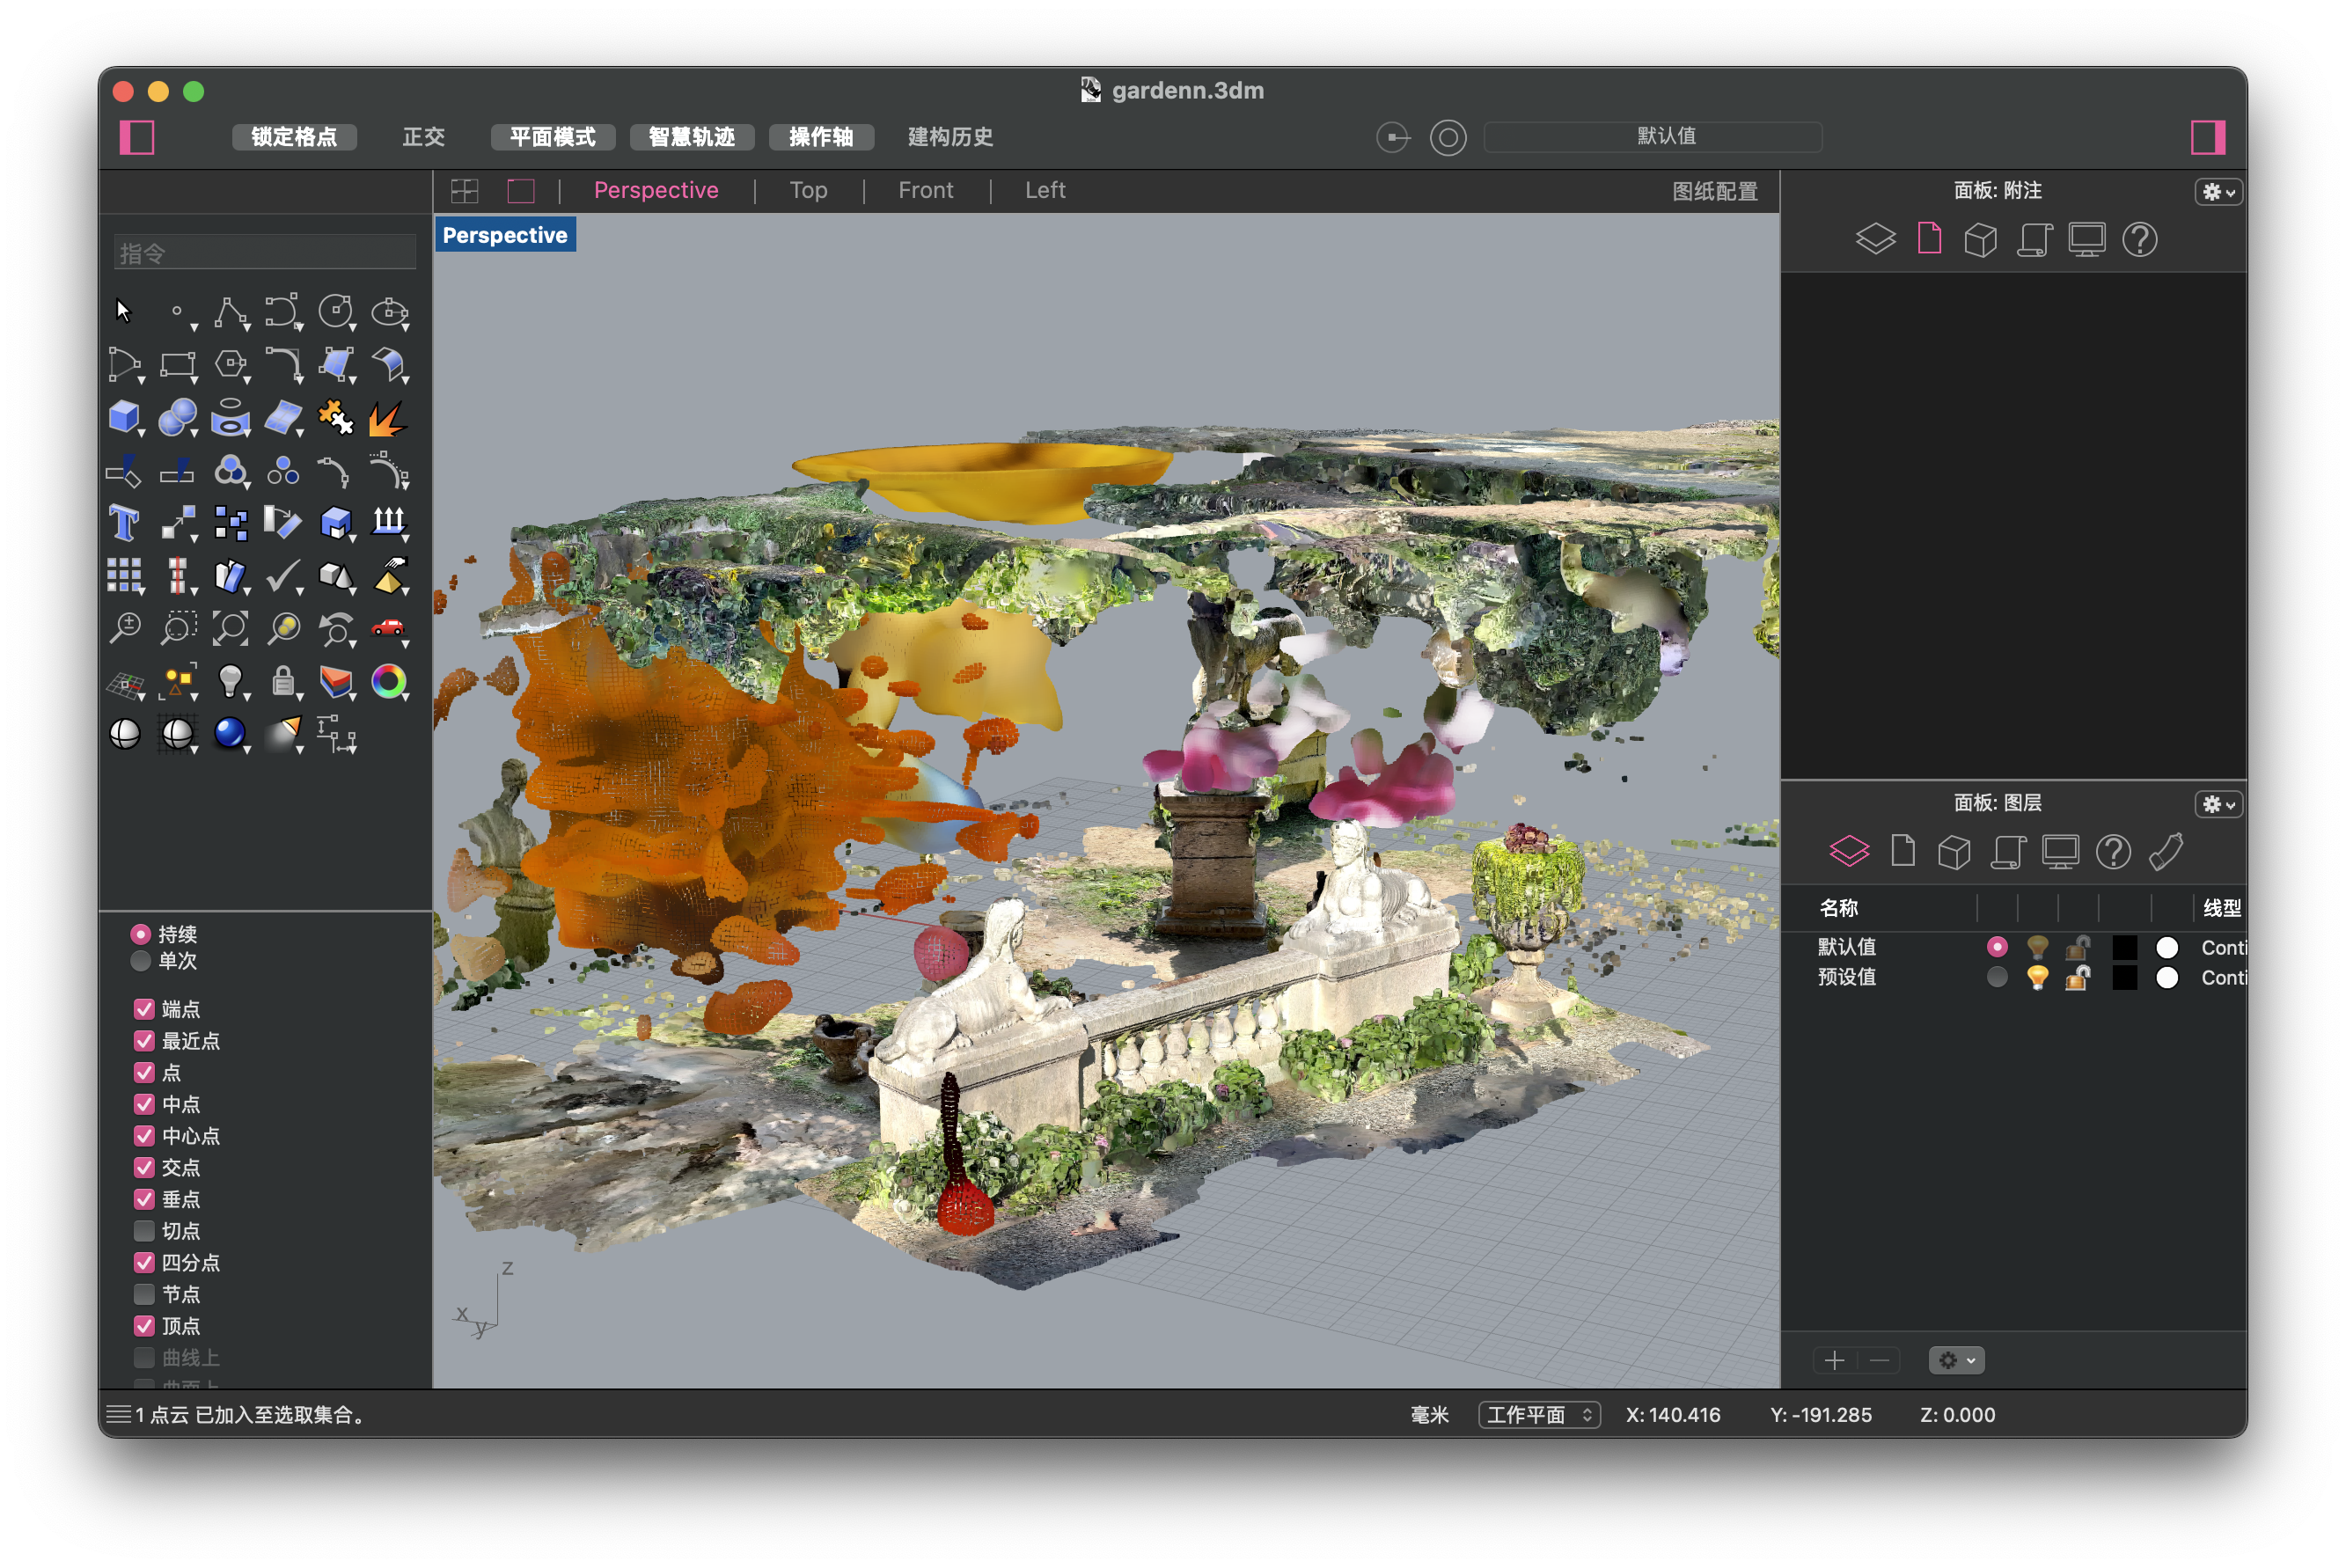2346x1568 pixels.
Task: Add a new layer with plus button
Action: (x=1834, y=1360)
